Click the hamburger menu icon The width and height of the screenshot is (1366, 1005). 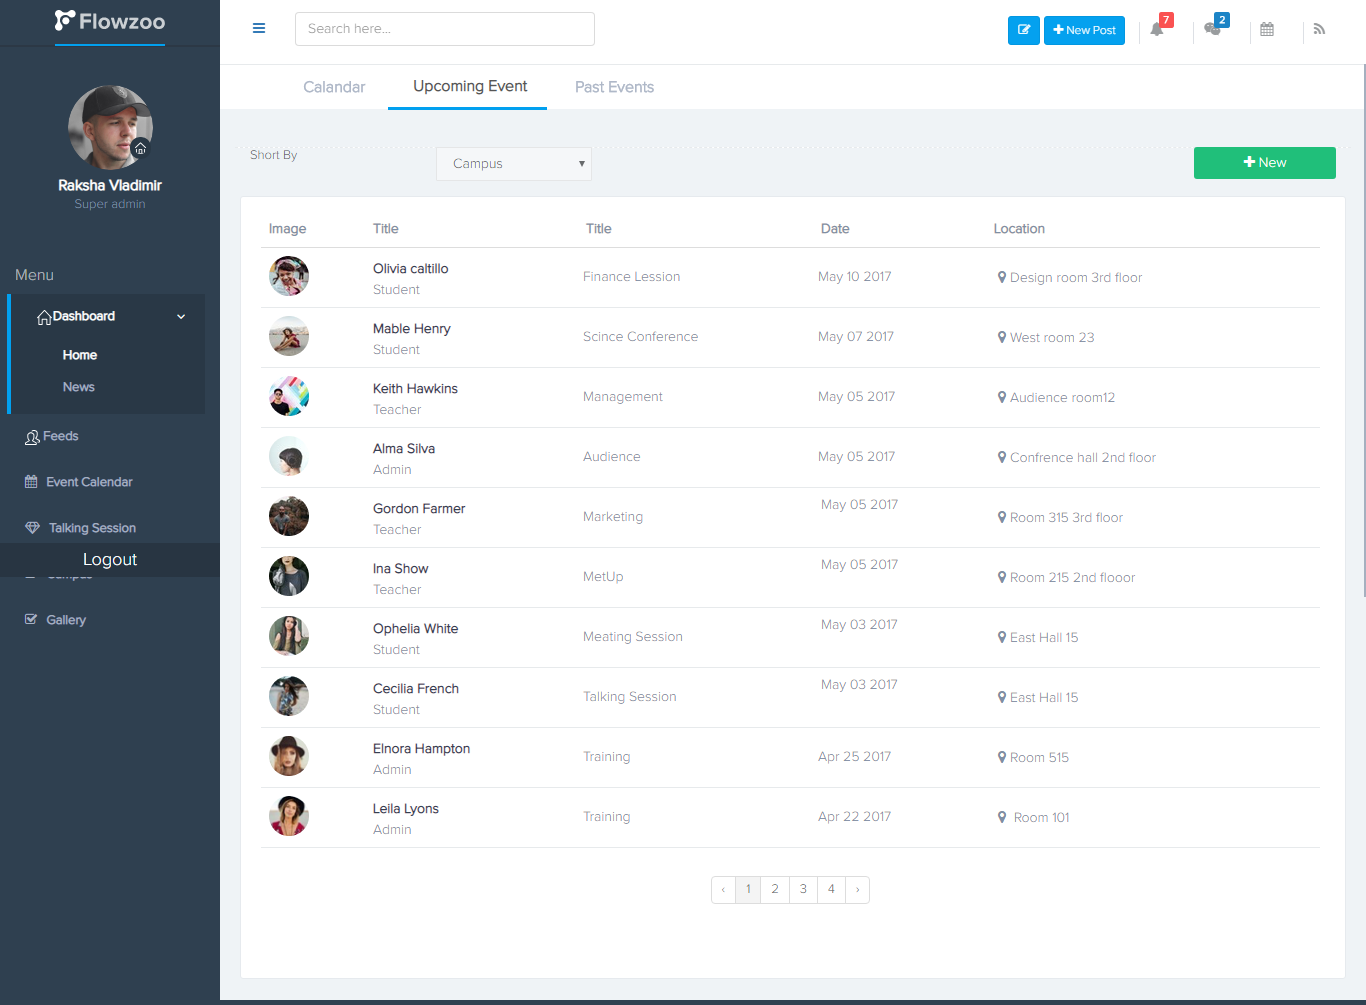(259, 28)
